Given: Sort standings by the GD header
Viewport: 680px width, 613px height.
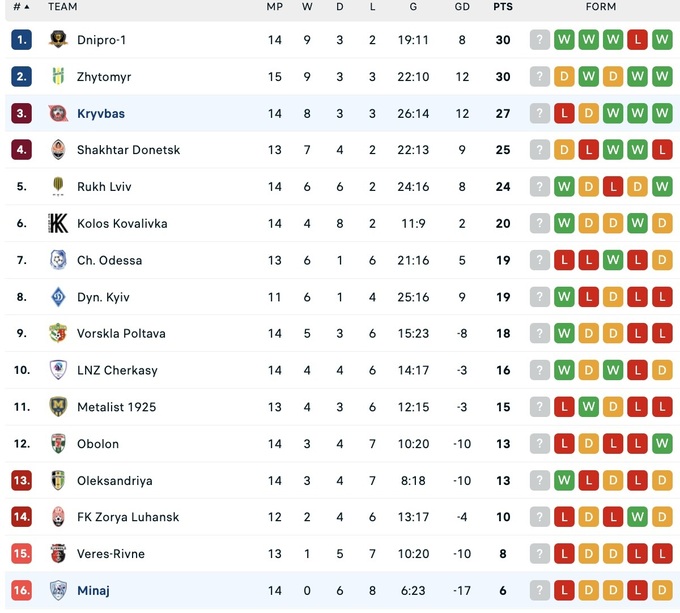Looking at the screenshot, I should point(462,7).
